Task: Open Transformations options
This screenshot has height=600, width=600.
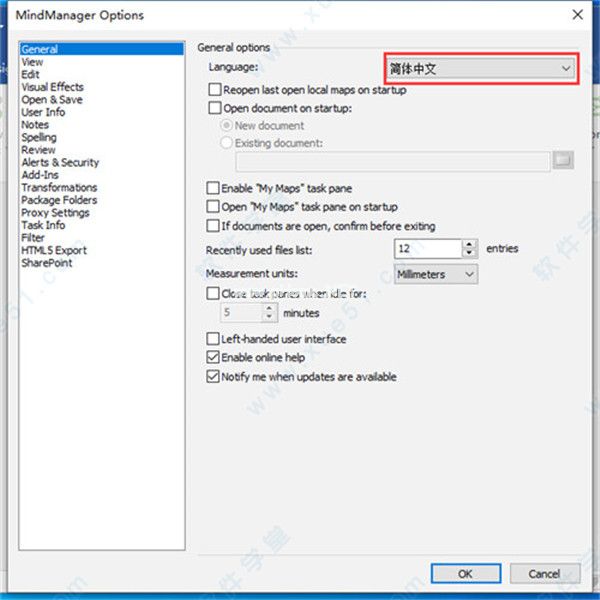Action: (x=59, y=188)
